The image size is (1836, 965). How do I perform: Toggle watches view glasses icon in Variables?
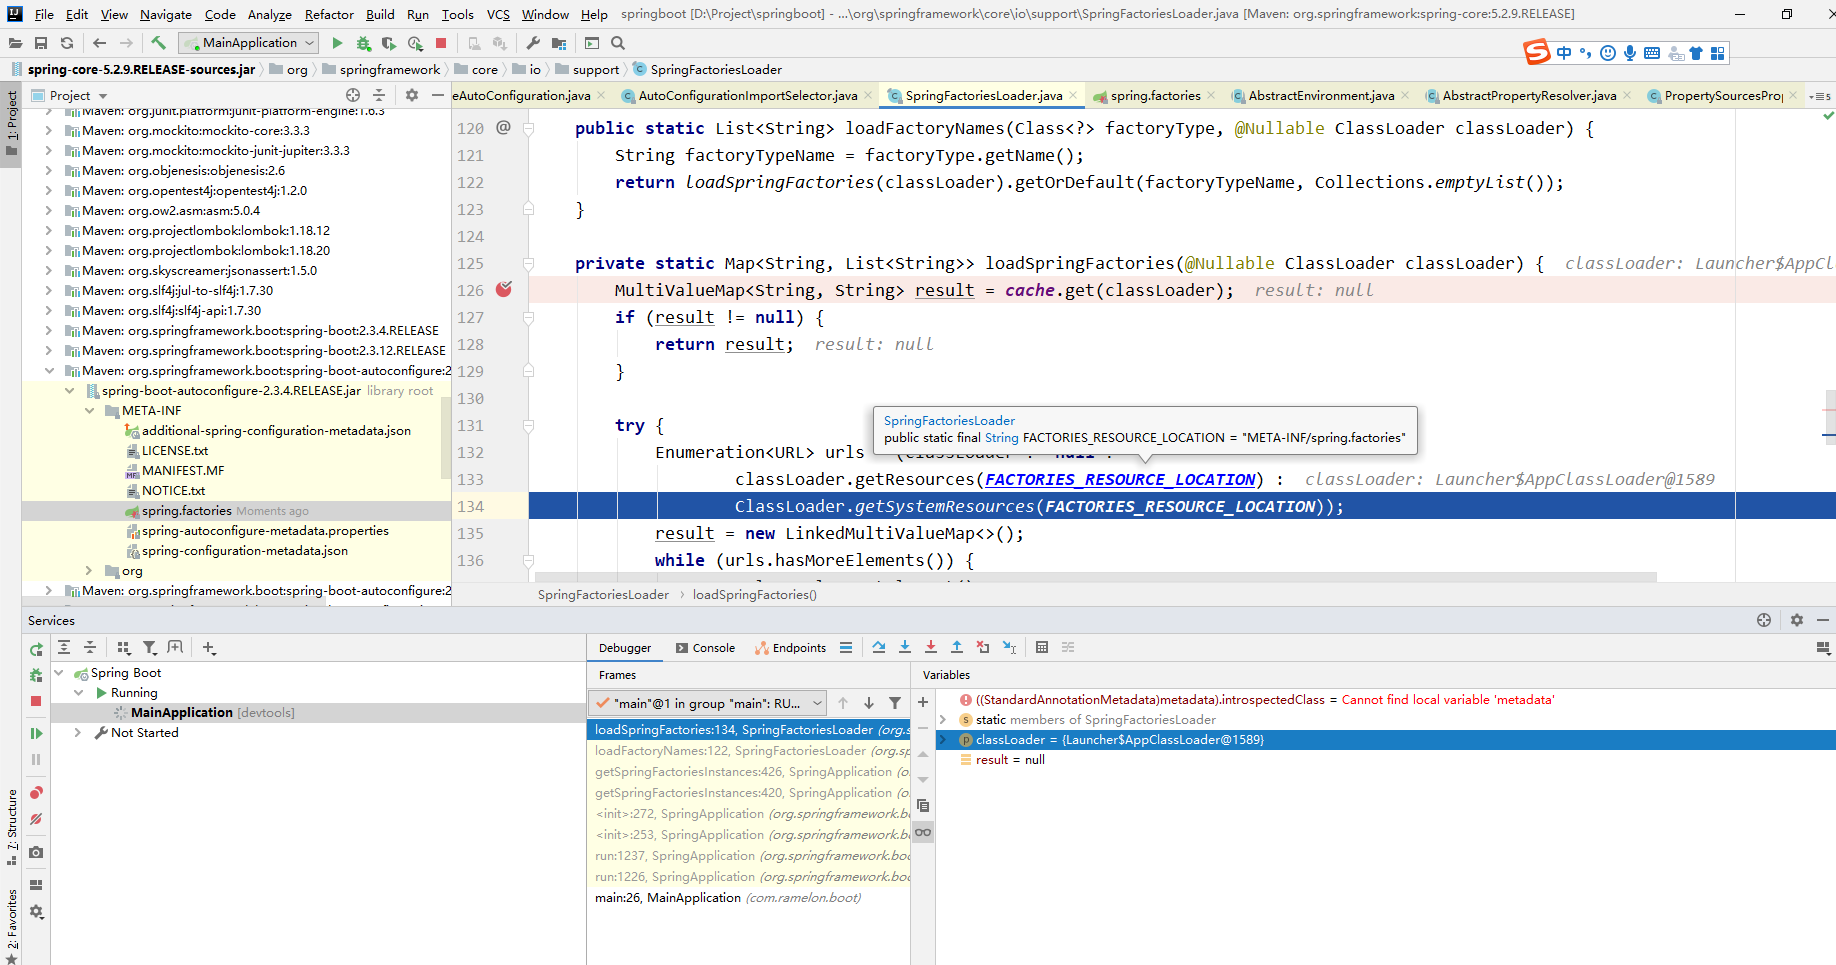click(923, 832)
